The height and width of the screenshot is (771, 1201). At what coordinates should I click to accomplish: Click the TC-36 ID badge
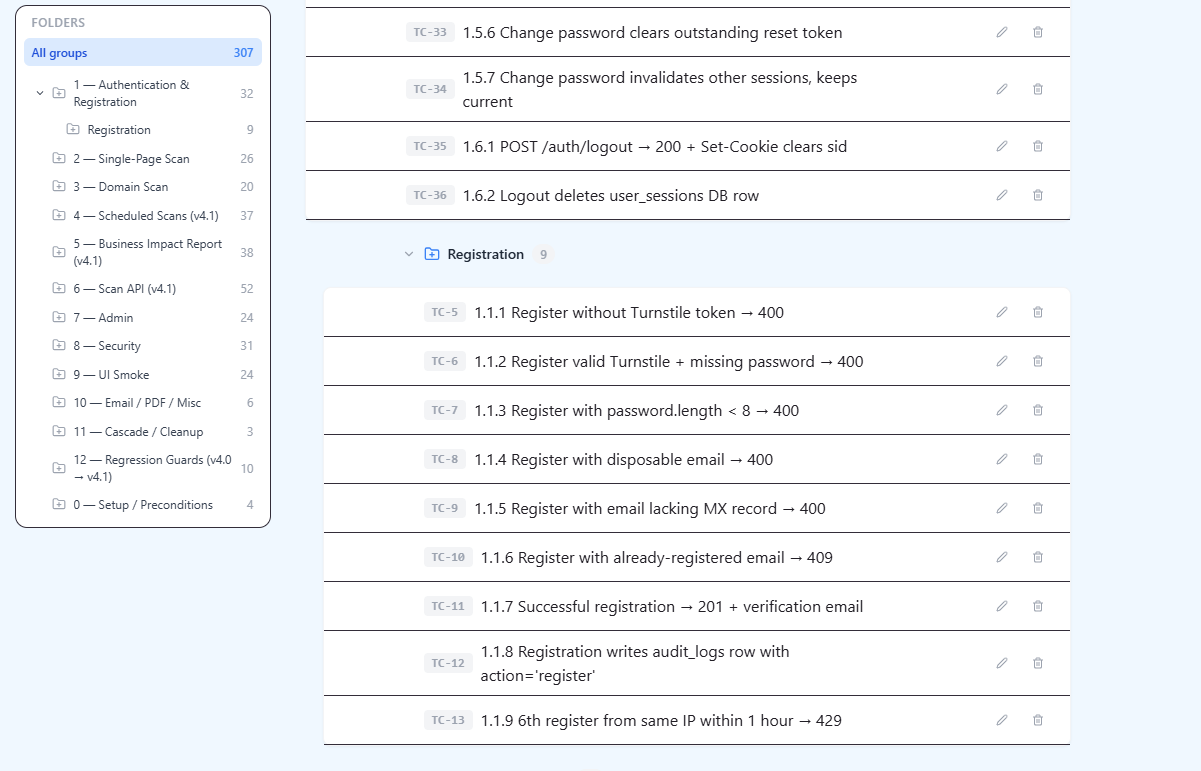click(431, 195)
